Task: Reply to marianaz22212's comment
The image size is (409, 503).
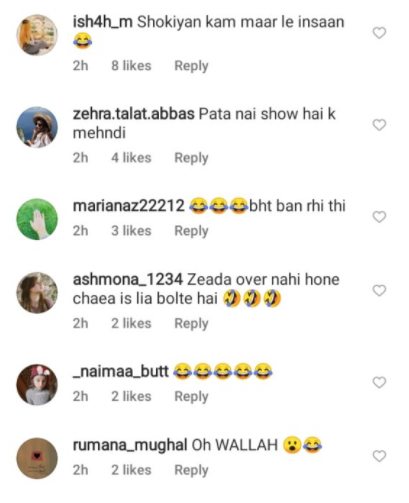Action: pyautogui.click(x=191, y=231)
